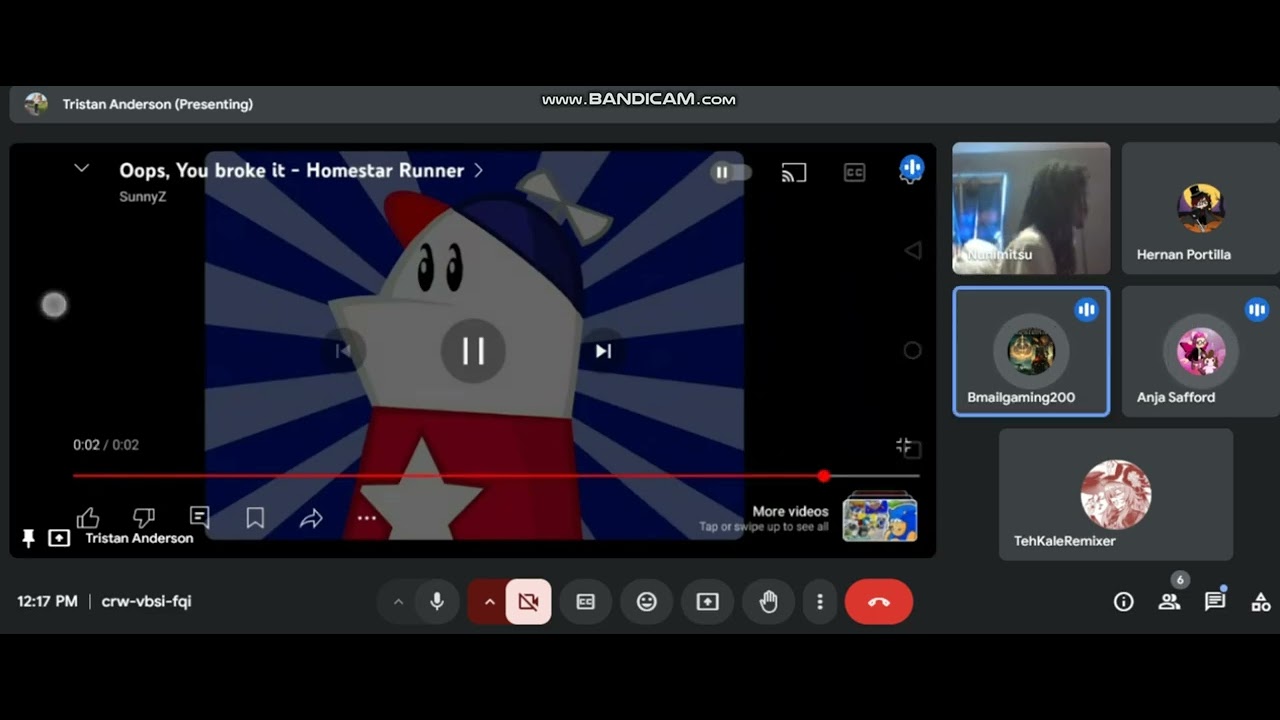This screenshot has width=1280, height=720.
Task: Collapse the video player with the down chevron
Action: point(82,169)
